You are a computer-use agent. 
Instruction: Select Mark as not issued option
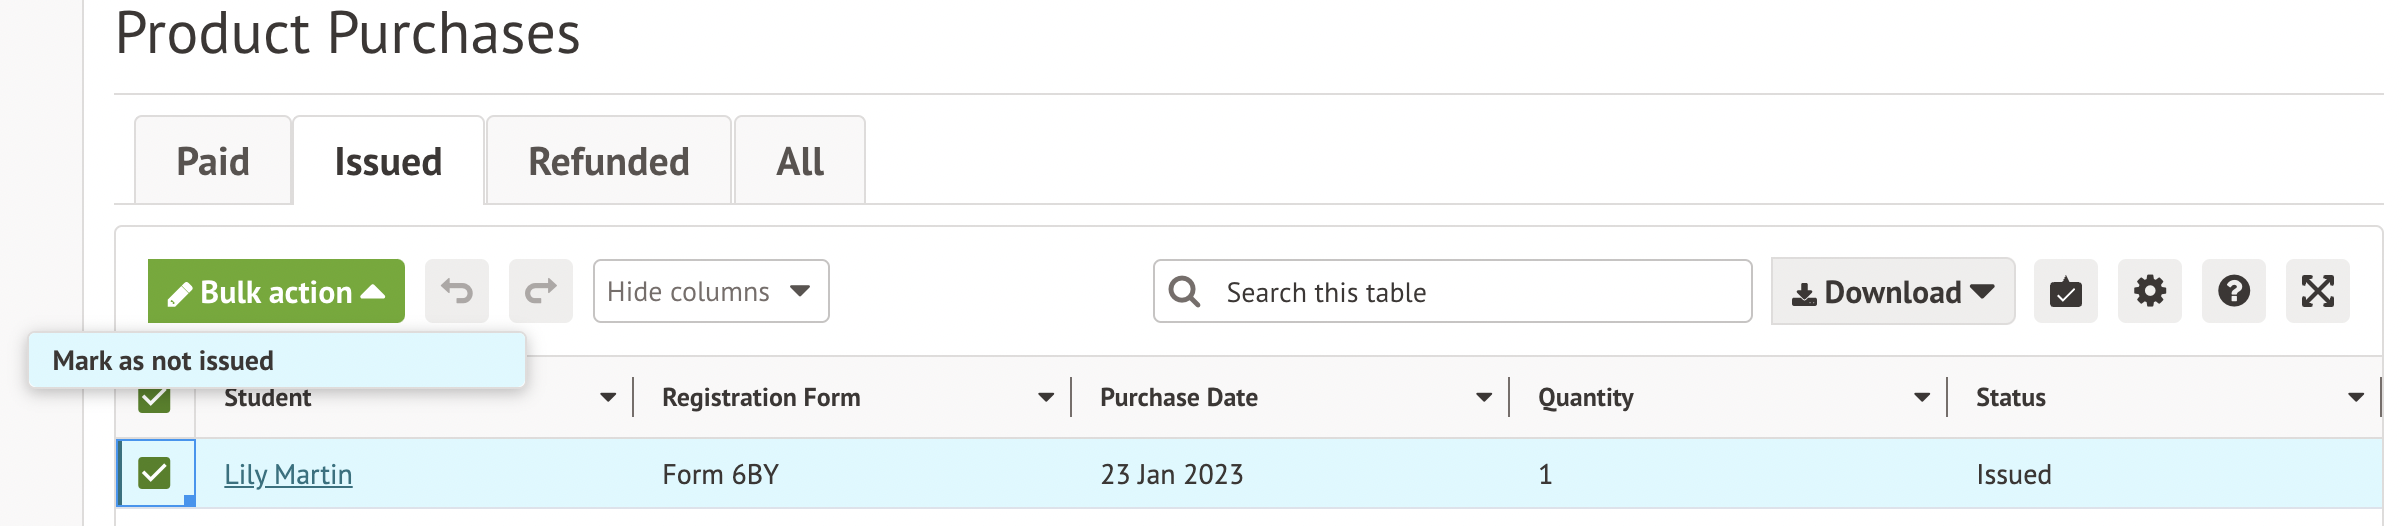(x=163, y=360)
